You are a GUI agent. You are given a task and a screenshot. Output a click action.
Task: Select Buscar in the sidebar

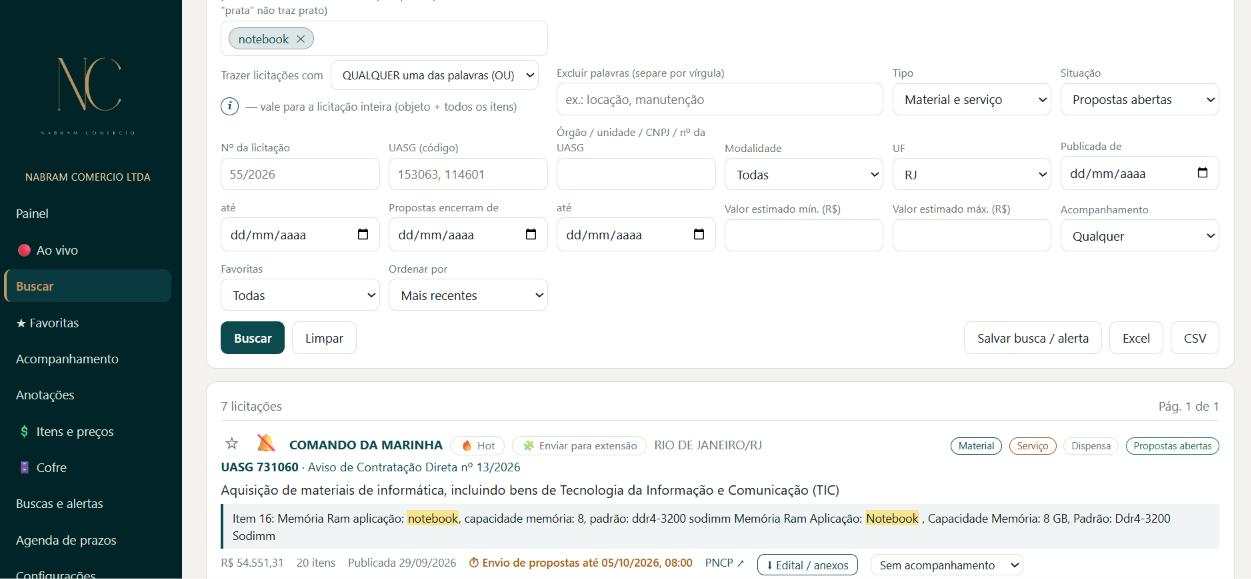pyautogui.click(x=88, y=286)
